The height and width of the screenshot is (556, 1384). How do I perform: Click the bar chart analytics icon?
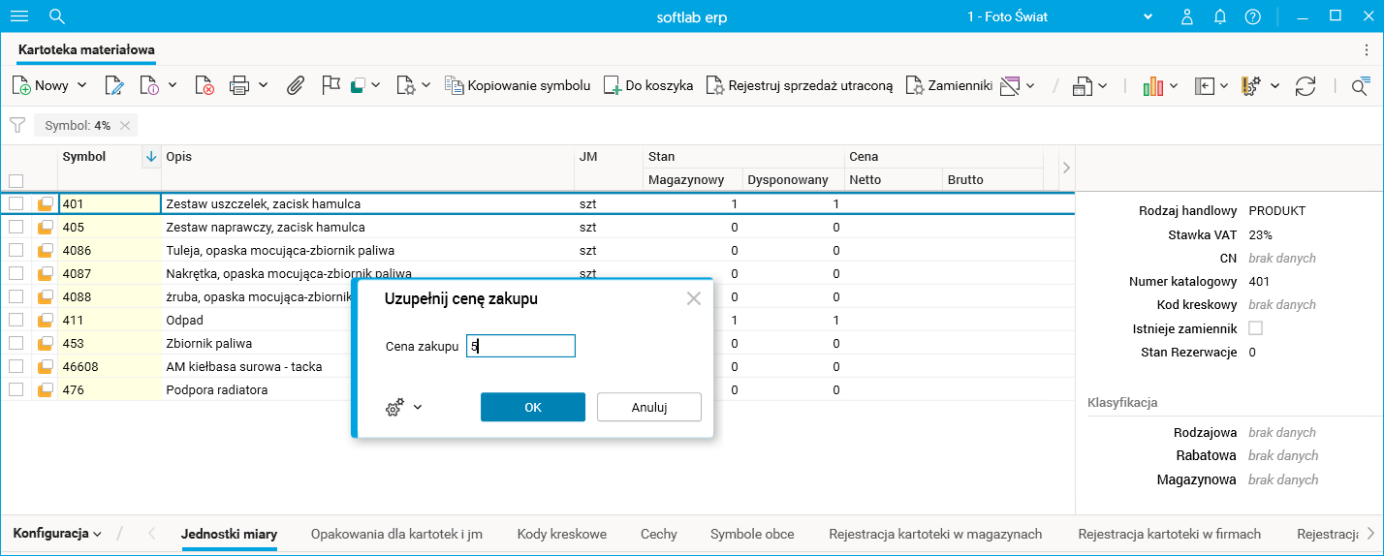pyautogui.click(x=1154, y=86)
